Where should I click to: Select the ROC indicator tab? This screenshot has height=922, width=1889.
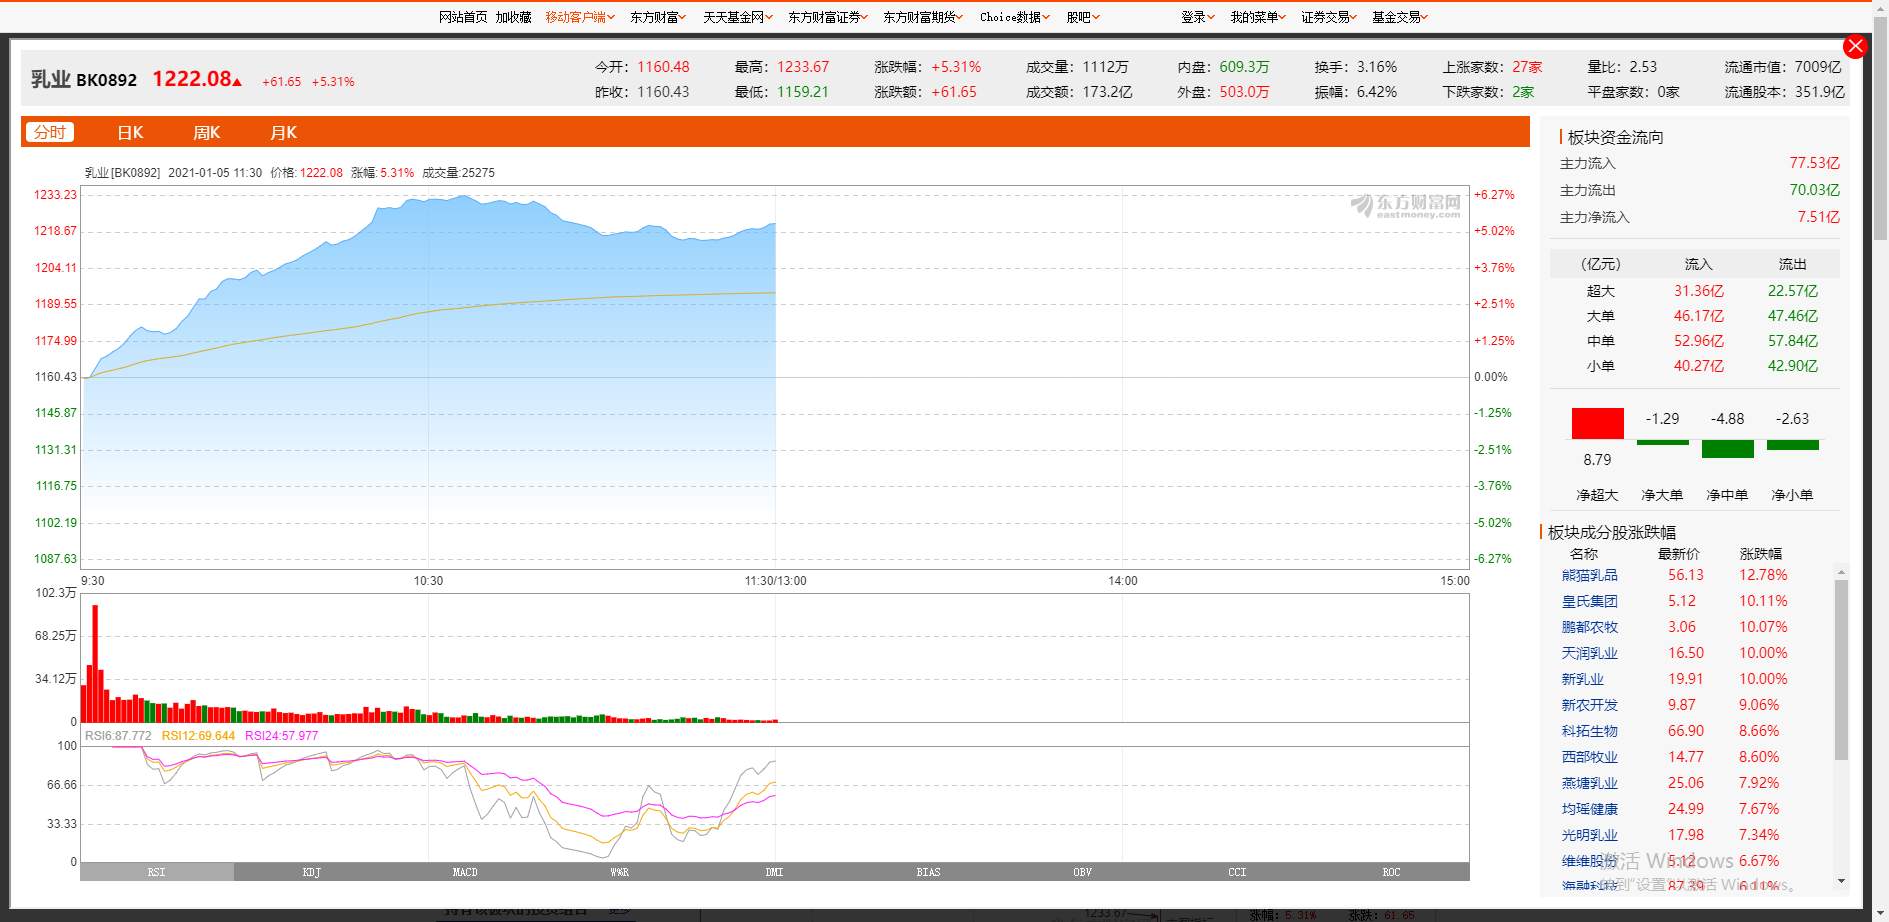tap(1391, 872)
